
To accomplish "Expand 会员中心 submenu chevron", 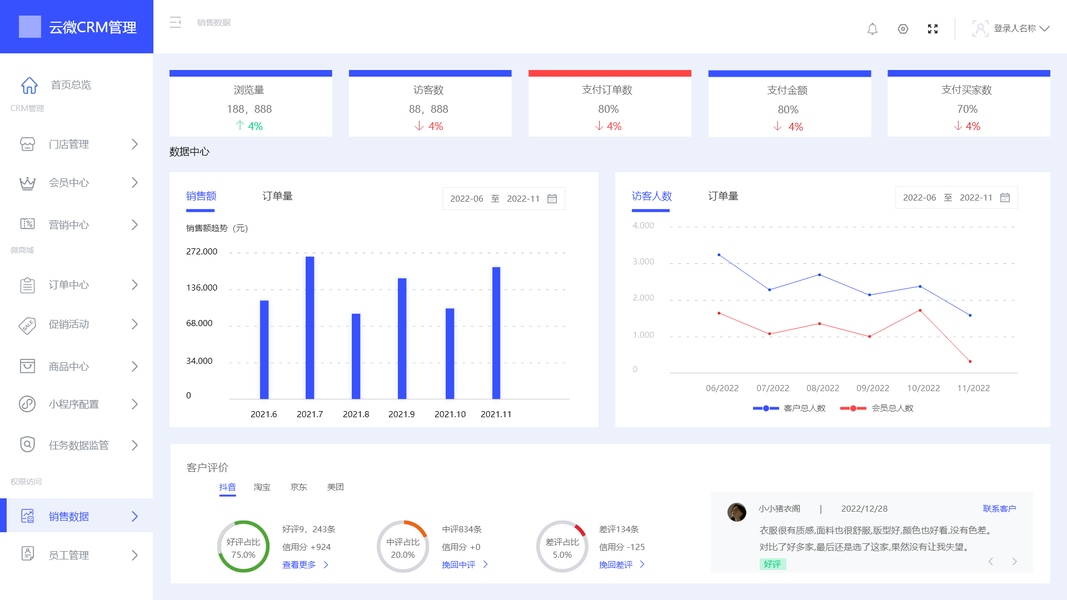I will pos(135,182).
